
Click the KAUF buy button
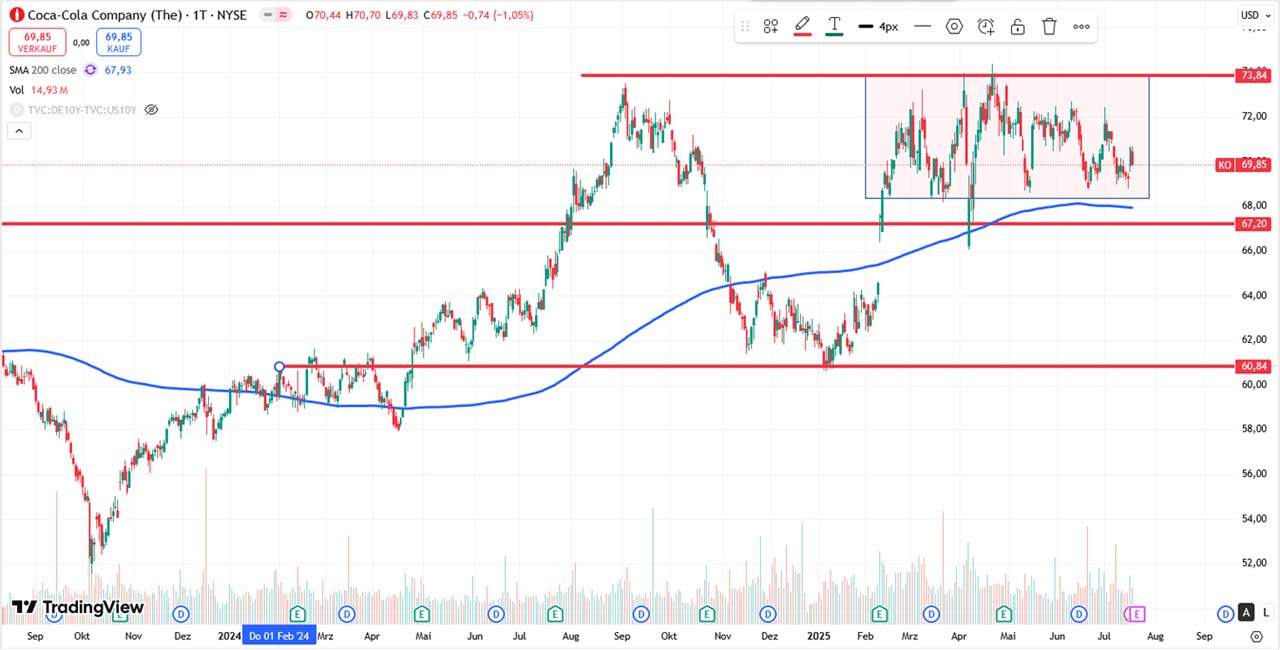click(x=120, y=42)
